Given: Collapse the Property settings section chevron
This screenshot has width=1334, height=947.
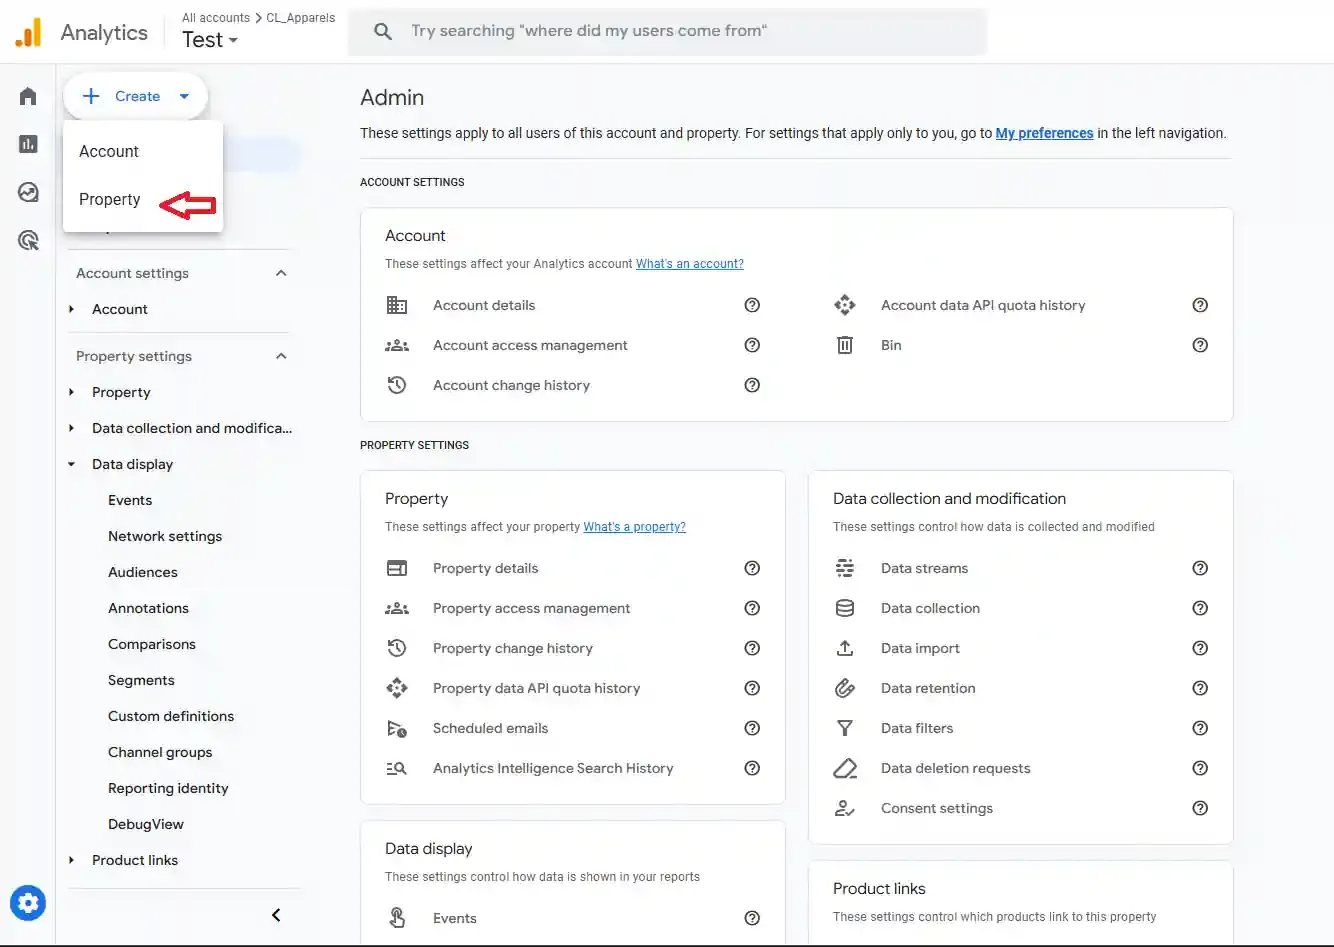Looking at the screenshot, I should point(281,356).
